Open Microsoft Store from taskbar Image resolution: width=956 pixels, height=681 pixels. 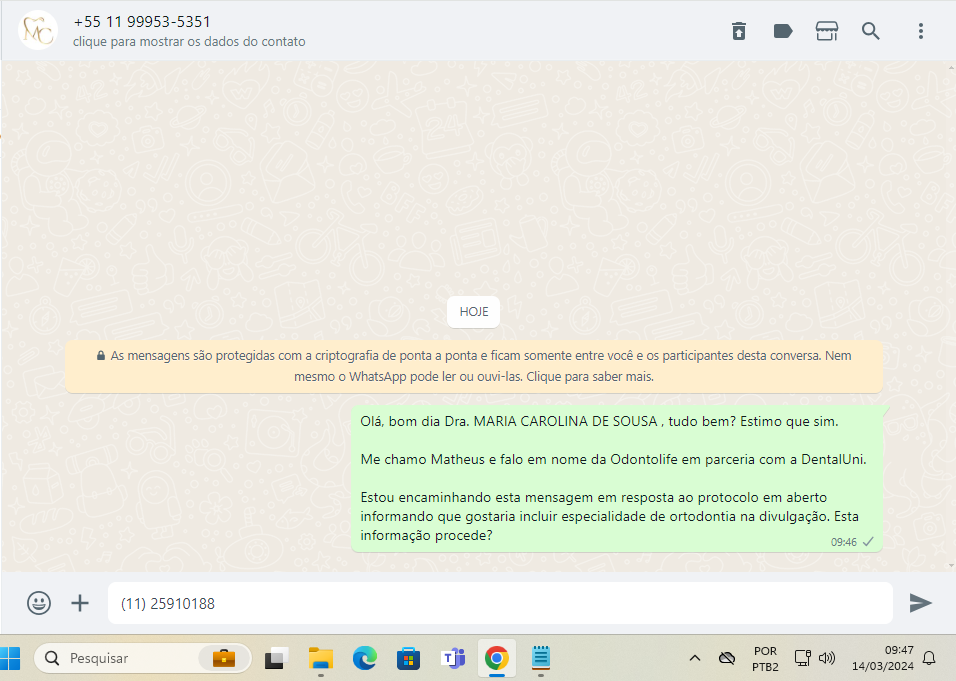point(408,658)
